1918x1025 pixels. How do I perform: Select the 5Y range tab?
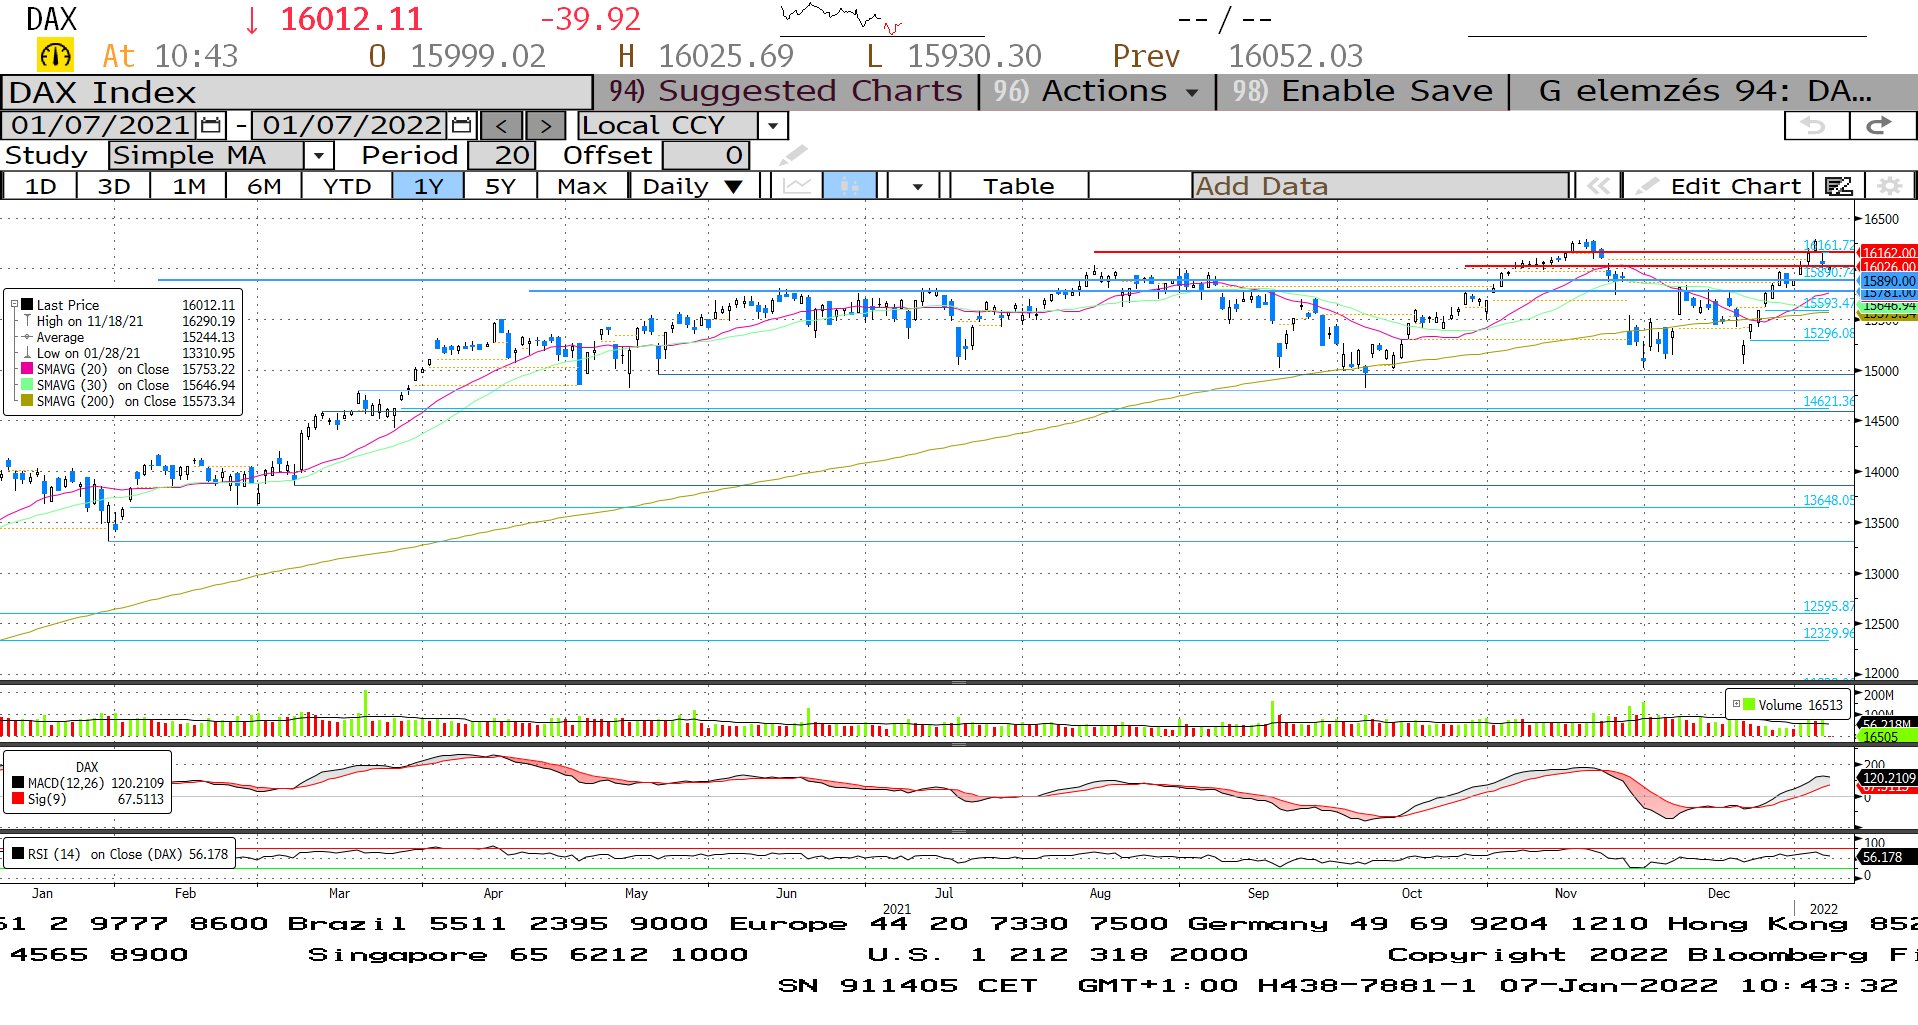(500, 186)
